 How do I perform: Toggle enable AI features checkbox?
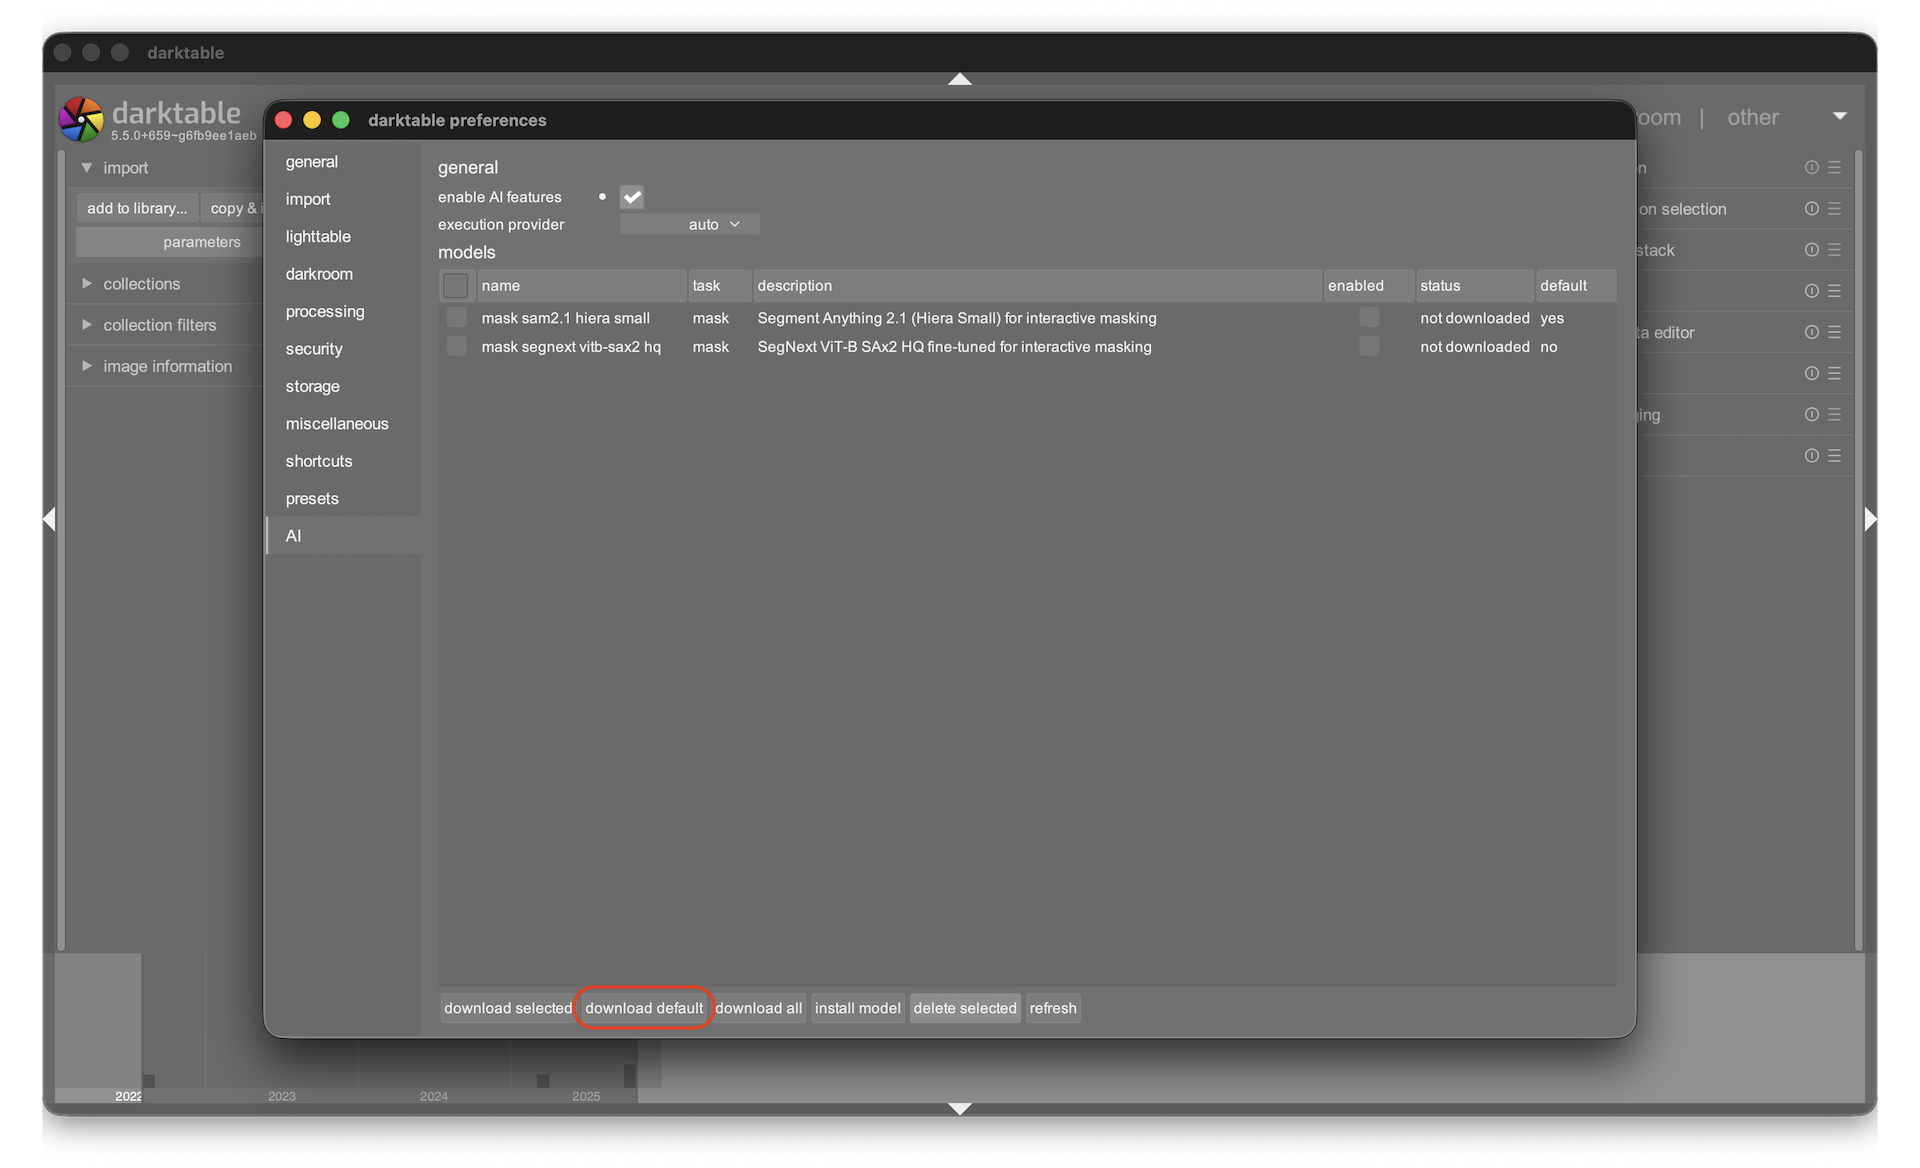click(632, 197)
